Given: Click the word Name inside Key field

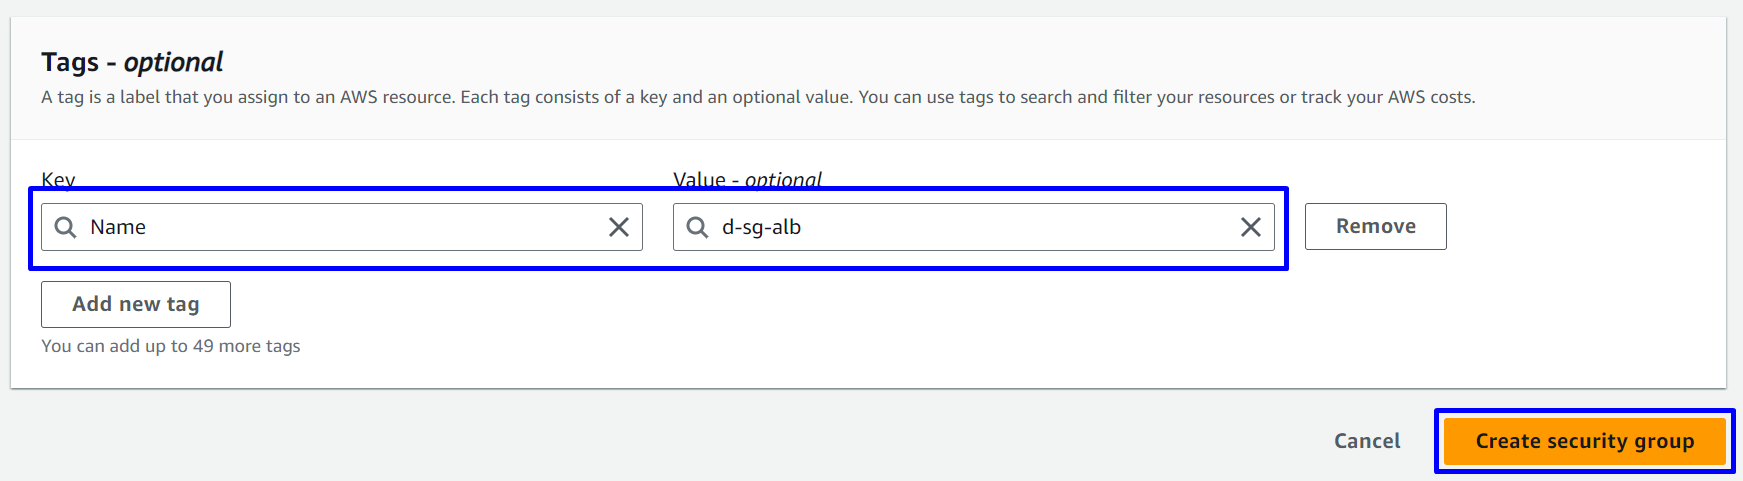Looking at the screenshot, I should coord(118,228).
